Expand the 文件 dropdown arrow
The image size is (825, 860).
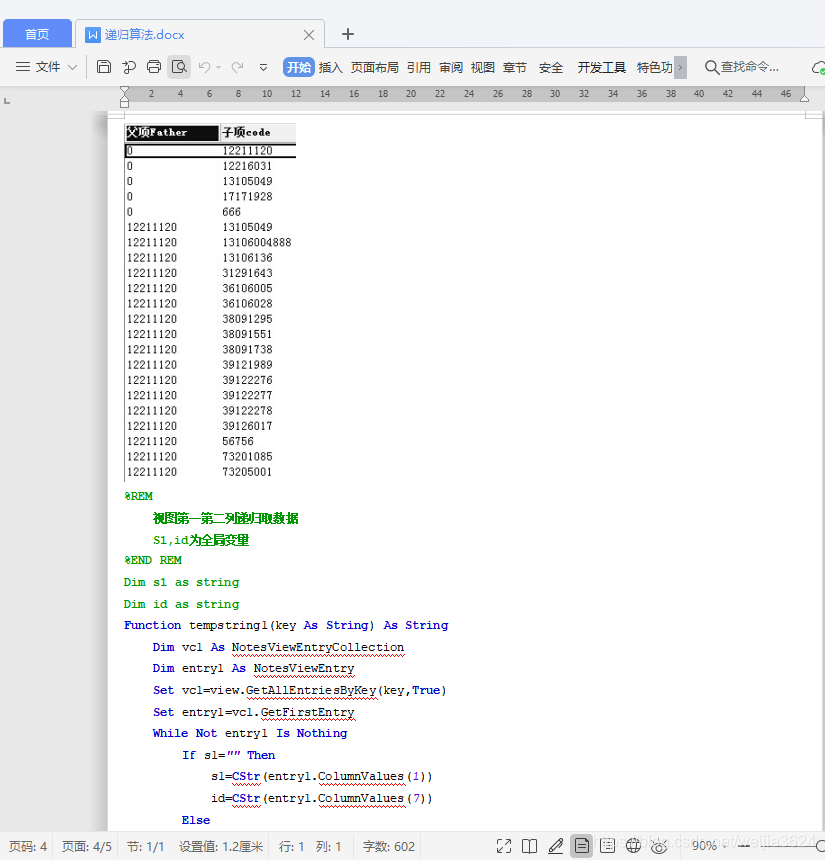click(72, 67)
